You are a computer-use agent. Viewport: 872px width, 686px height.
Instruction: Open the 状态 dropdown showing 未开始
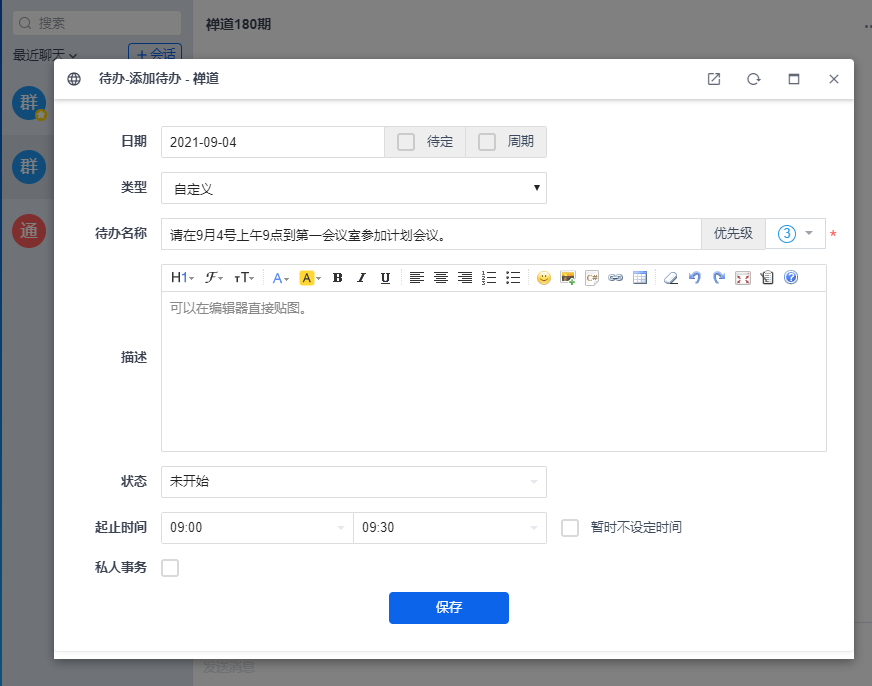point(353,481)
